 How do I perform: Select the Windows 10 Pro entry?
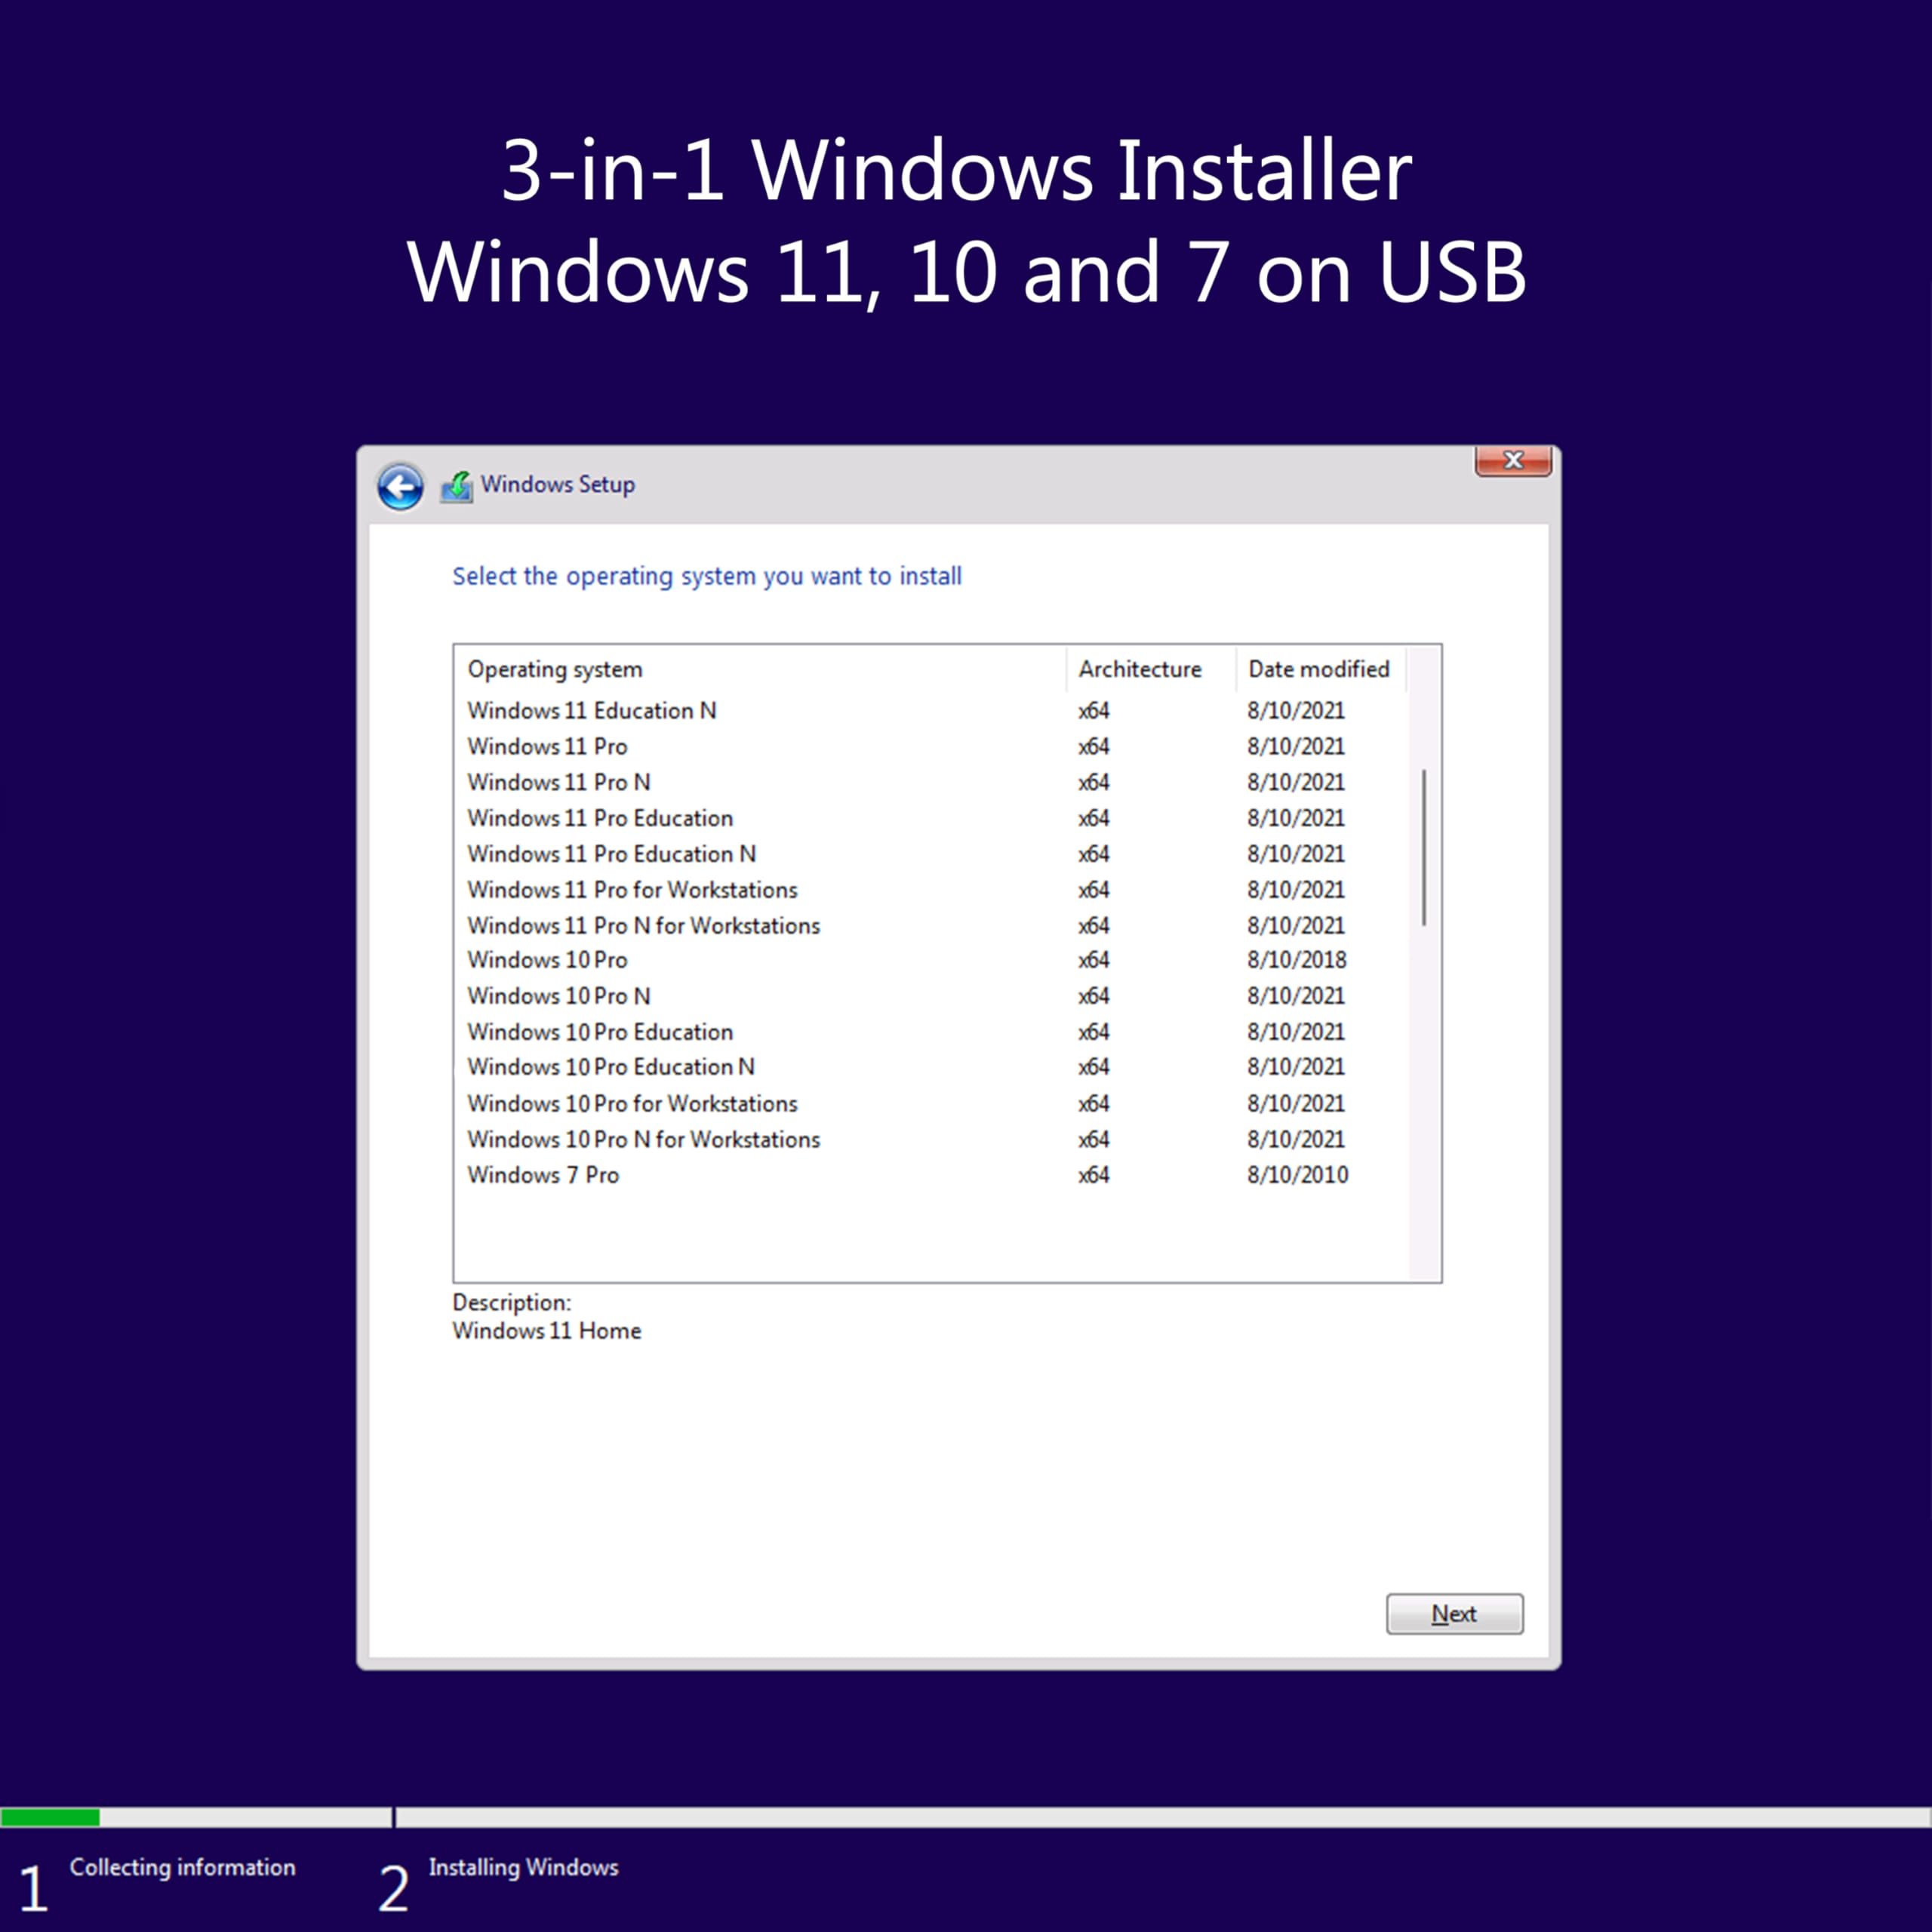547,960
